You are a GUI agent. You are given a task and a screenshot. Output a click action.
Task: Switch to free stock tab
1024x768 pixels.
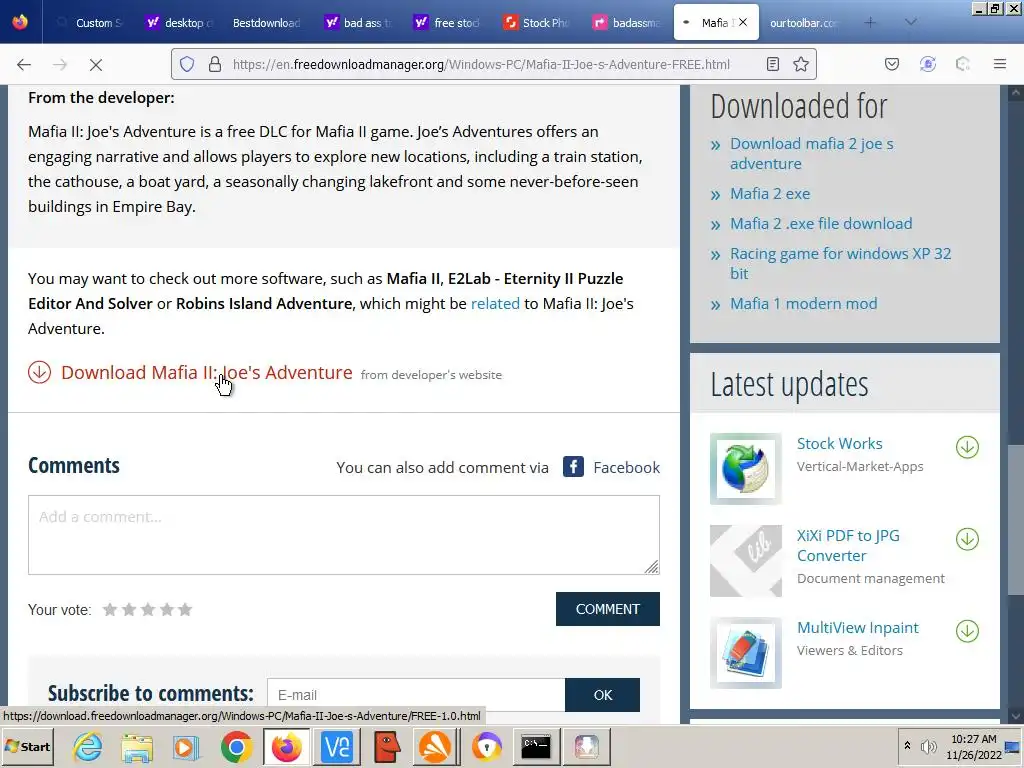pyautogui.click(x=447, y=23)
